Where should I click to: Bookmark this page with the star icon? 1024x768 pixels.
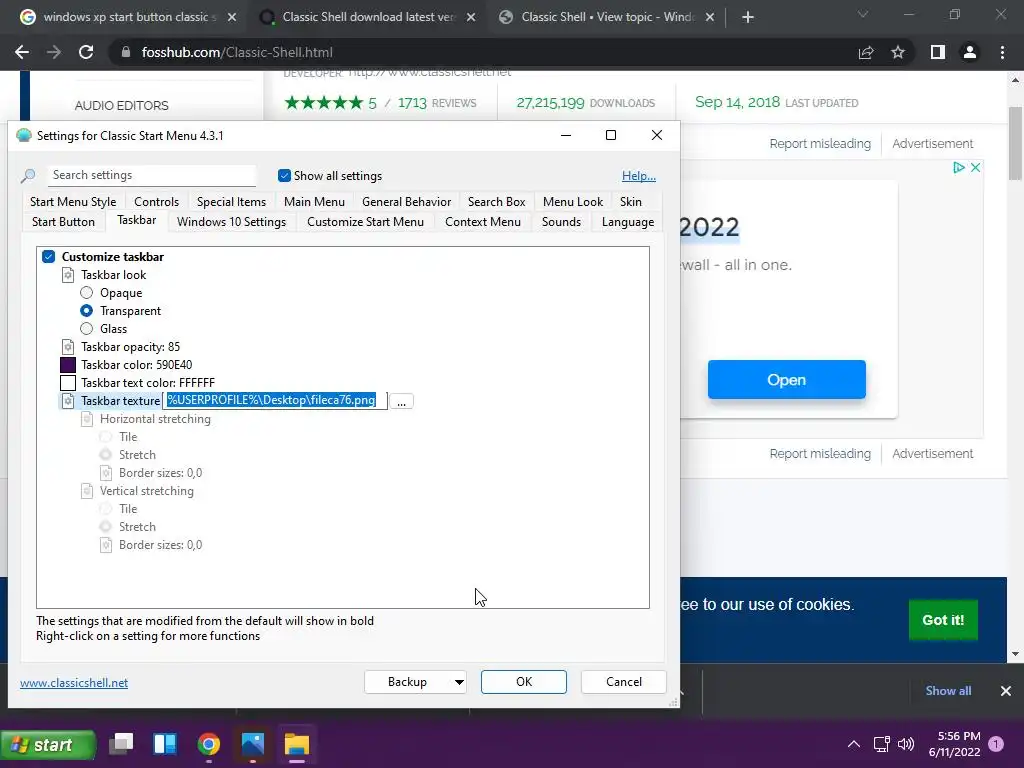(898, 52)
